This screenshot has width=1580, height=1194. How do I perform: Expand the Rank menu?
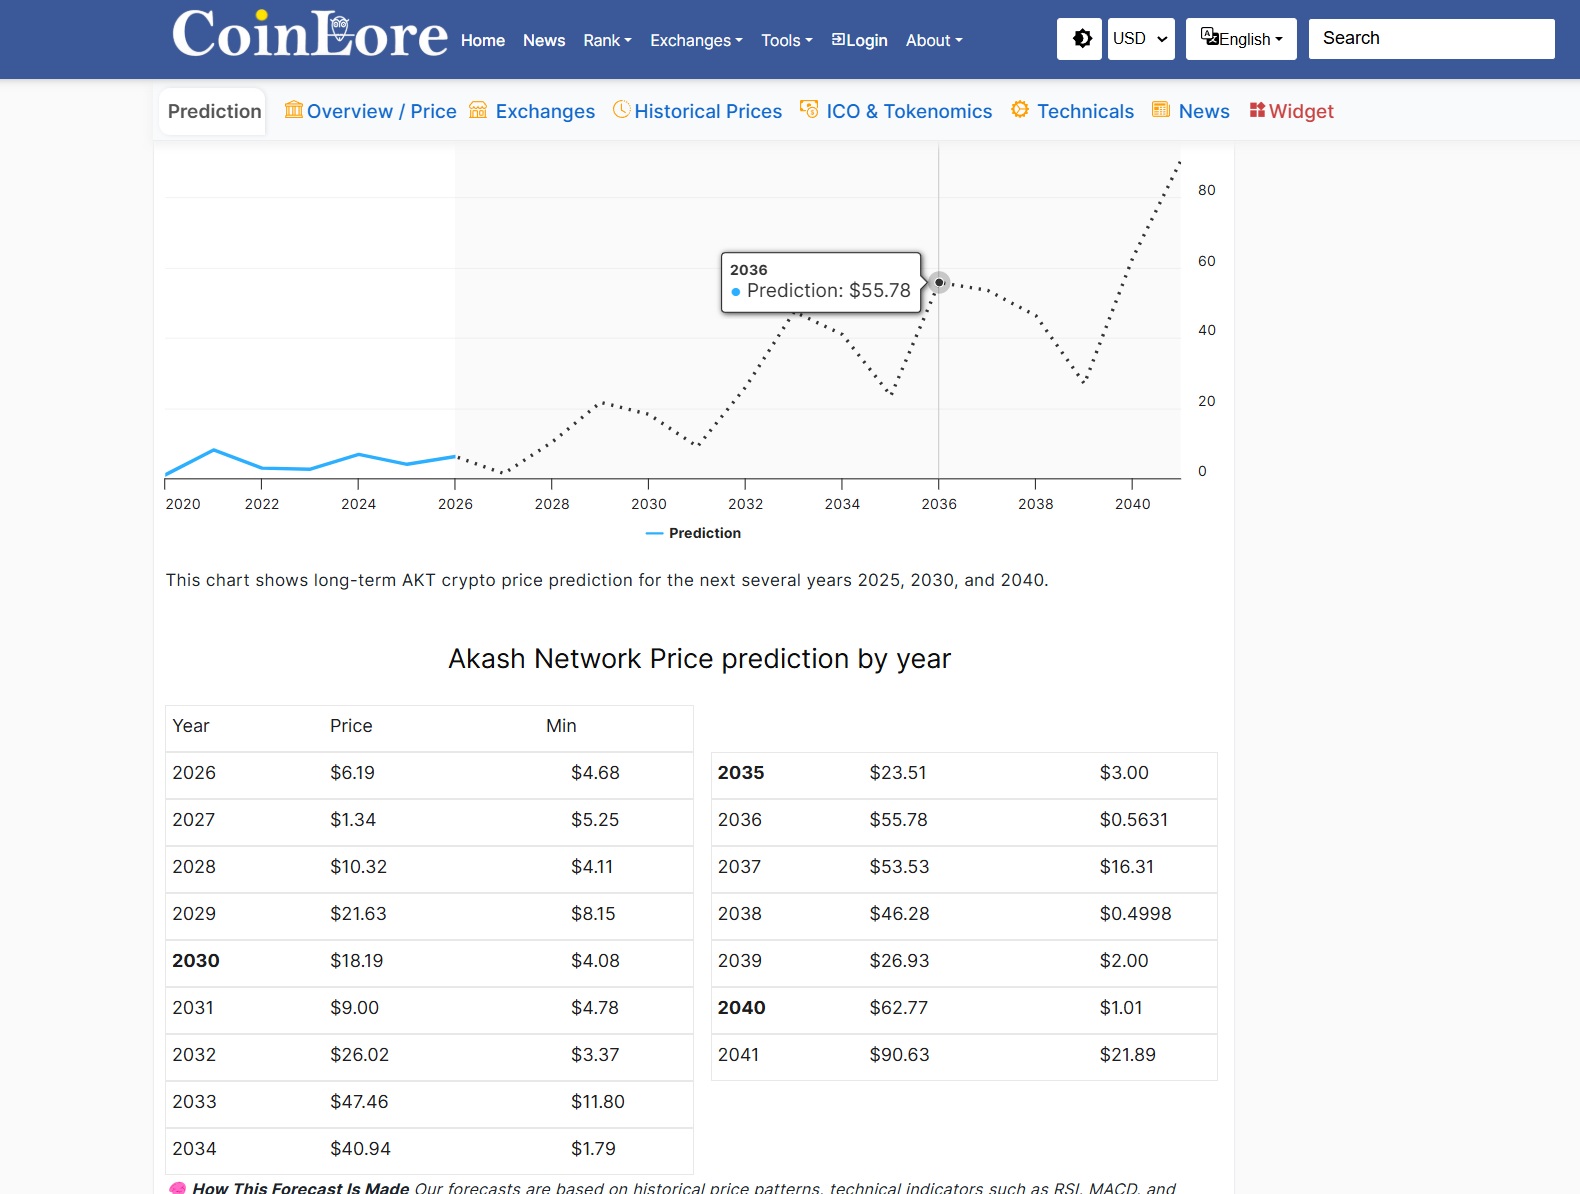click(x=607, y=40)
